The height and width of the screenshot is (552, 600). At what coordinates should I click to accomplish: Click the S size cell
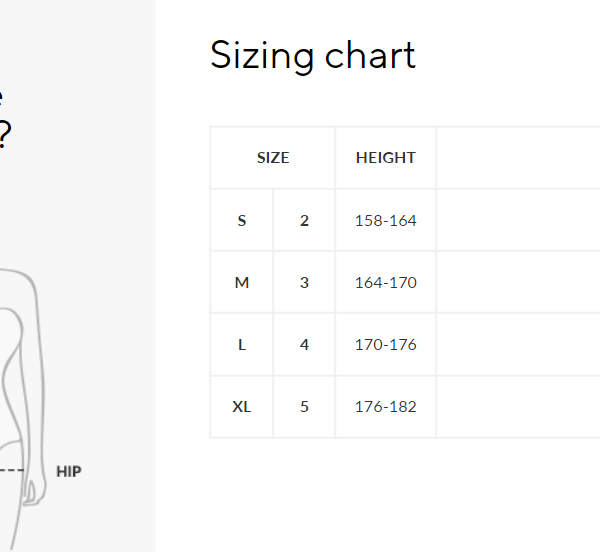(242, 220)
